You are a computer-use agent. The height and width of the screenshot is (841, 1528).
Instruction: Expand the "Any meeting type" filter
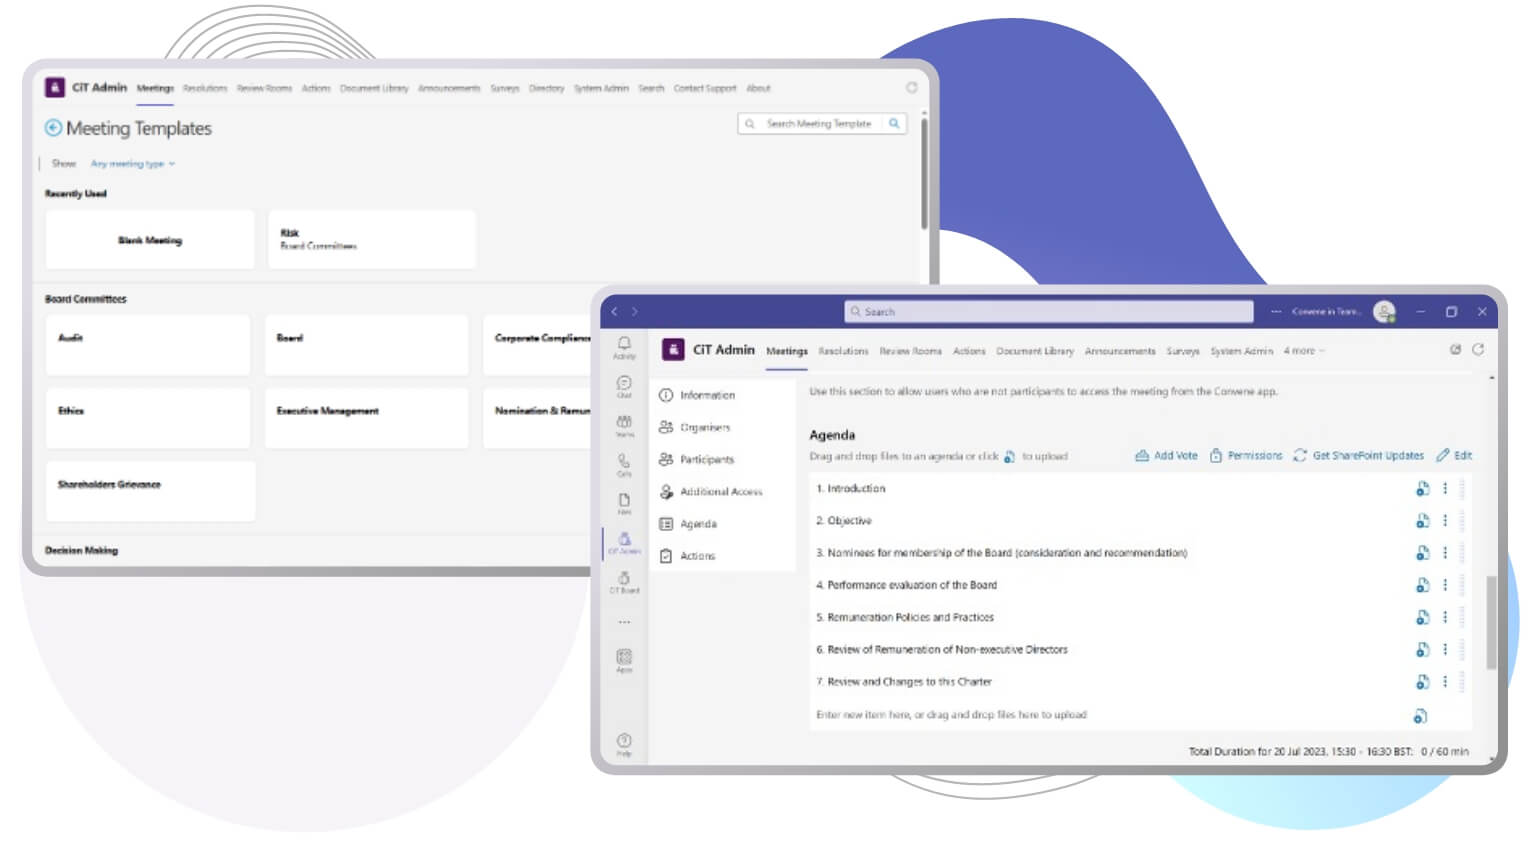[128, 163]
